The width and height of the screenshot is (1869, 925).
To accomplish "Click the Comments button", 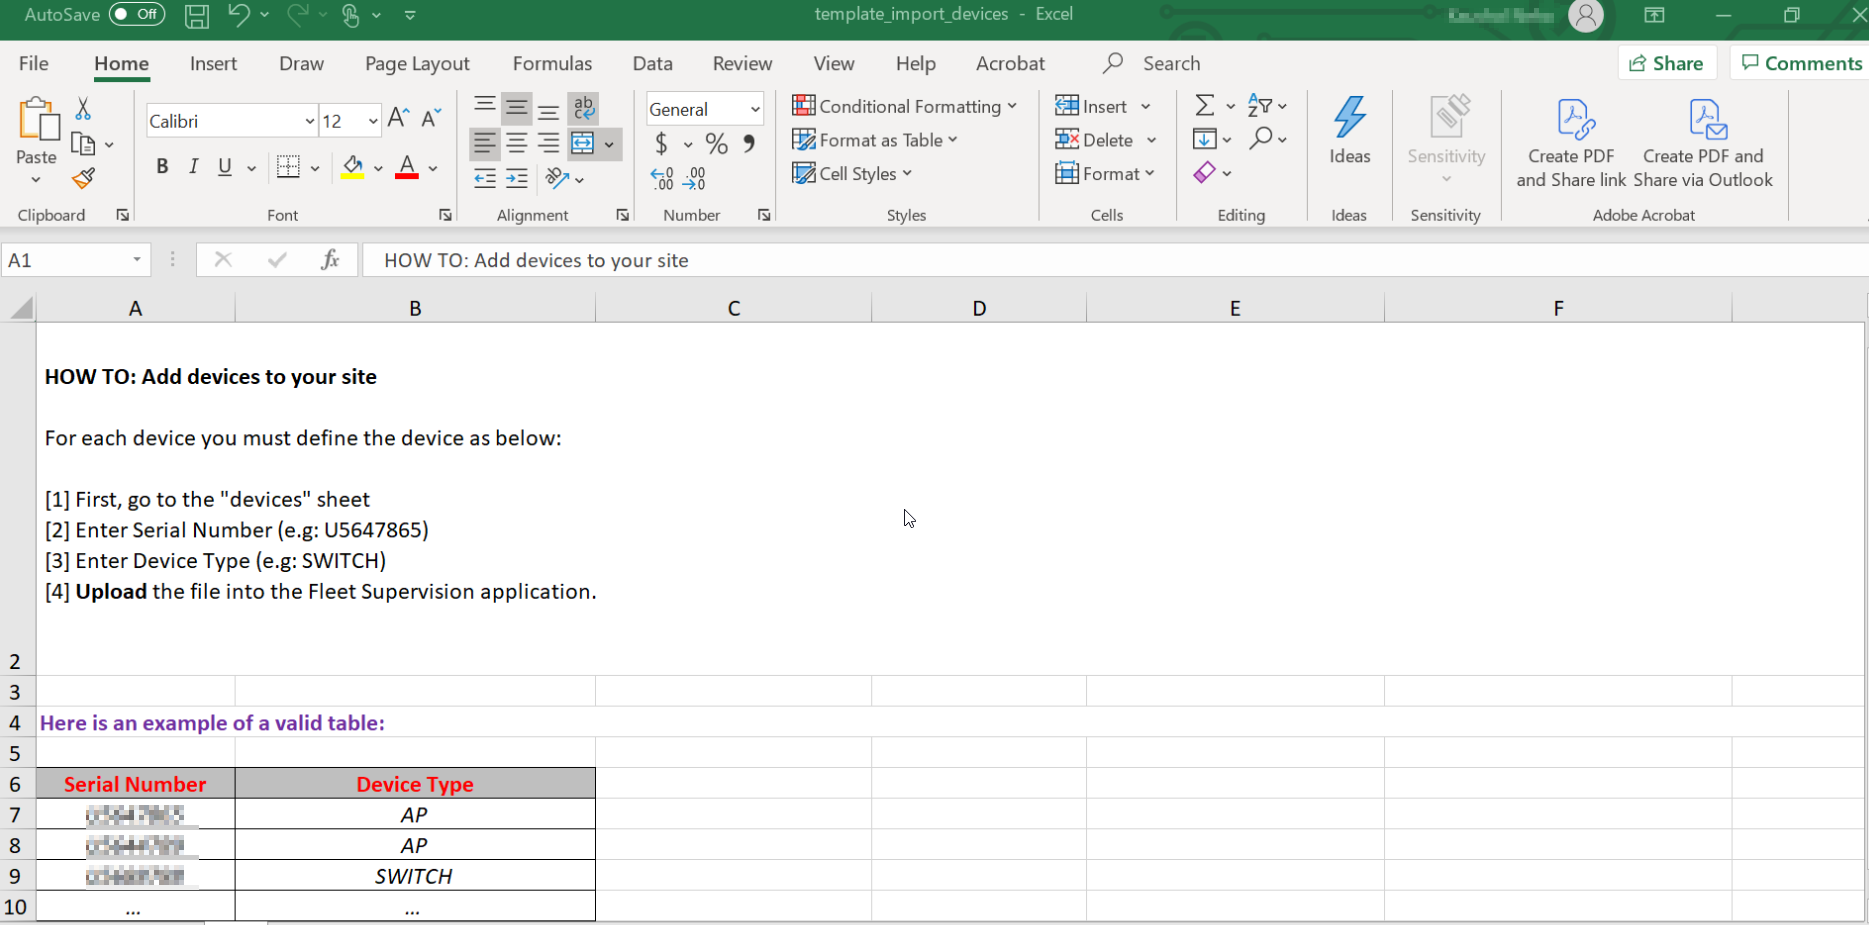I will 1801,63.
